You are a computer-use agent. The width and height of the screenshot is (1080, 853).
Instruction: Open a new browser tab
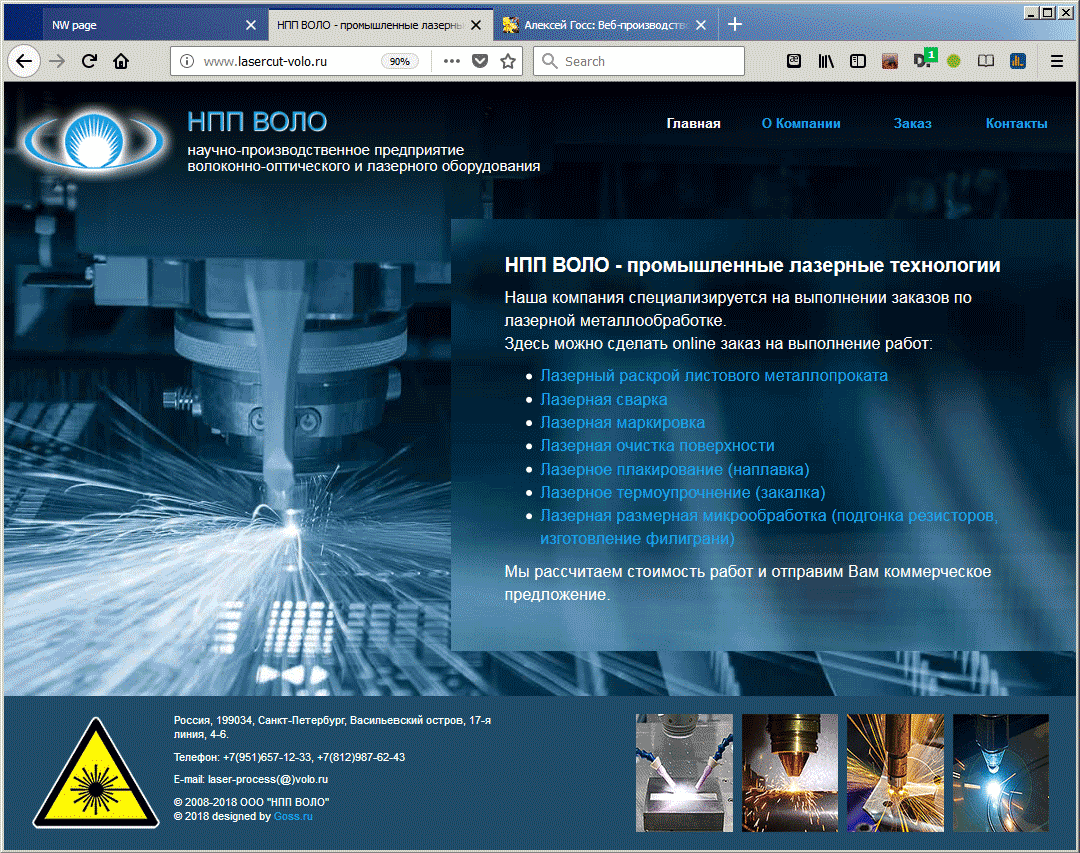(x=735, y=25)
